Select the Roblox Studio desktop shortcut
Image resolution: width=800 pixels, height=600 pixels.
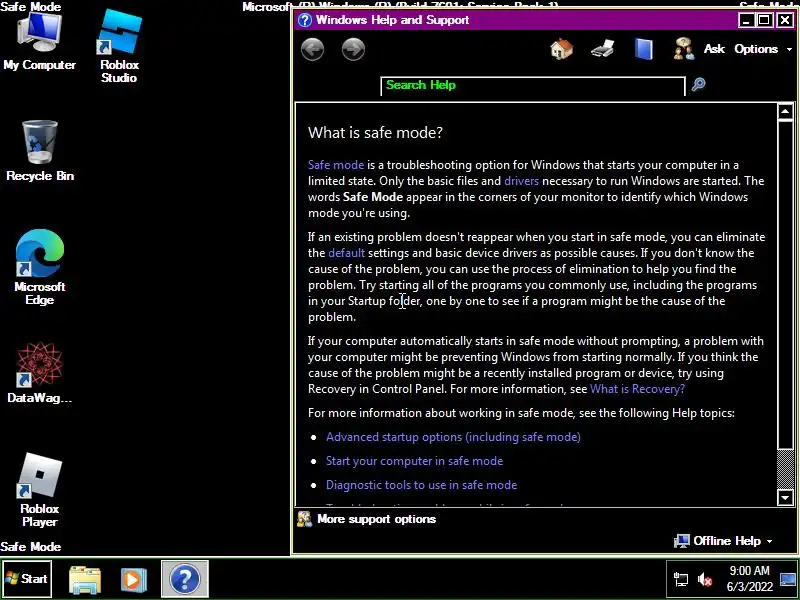[119, 47]
